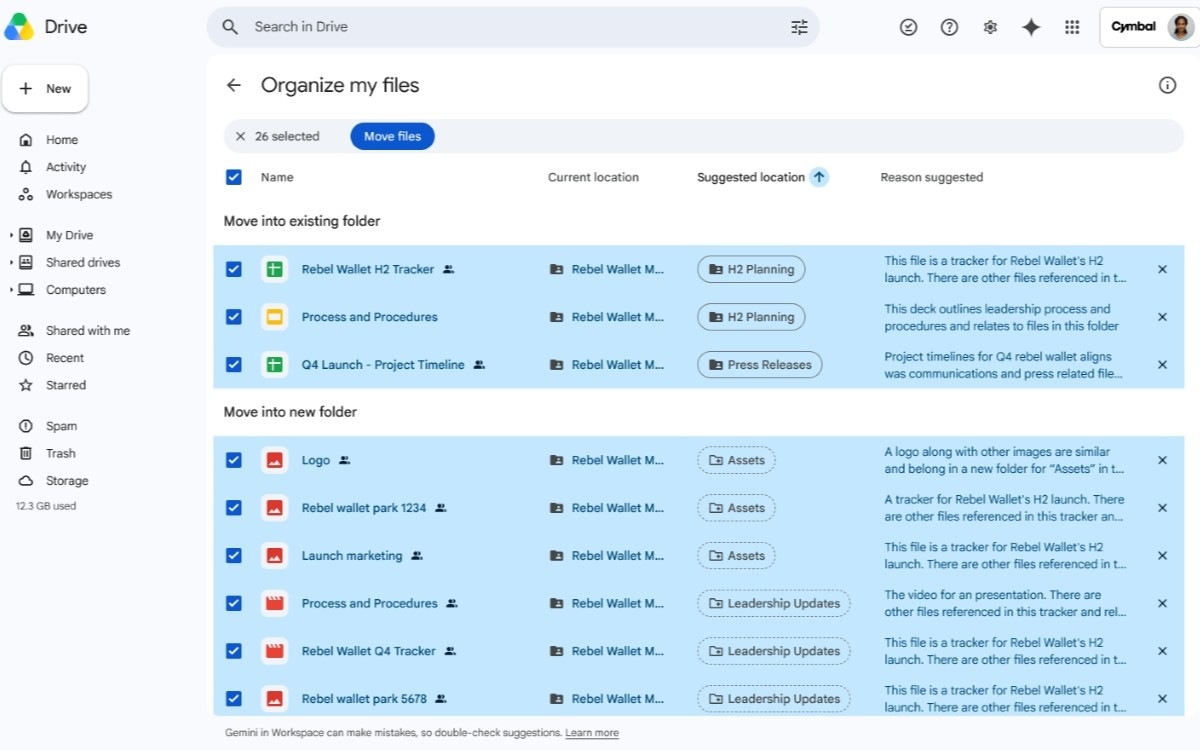This screenshot has width=1200, height=750.
Task: Open the search filter options icon
Action: (x=799, y=27)
